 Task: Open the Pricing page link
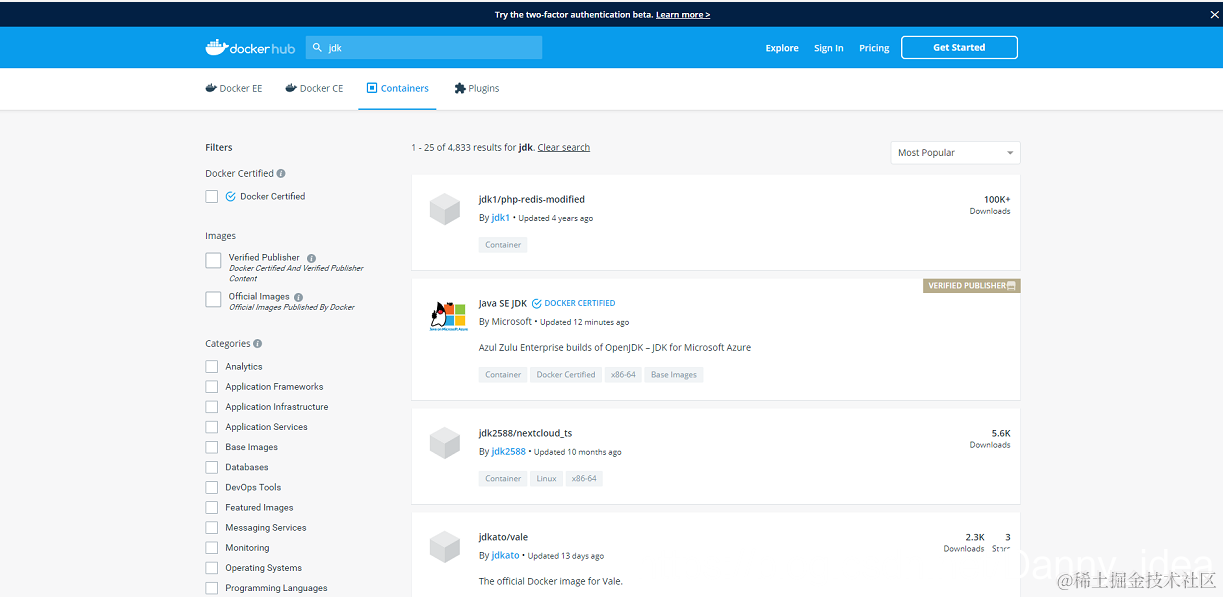pos(874,48)
